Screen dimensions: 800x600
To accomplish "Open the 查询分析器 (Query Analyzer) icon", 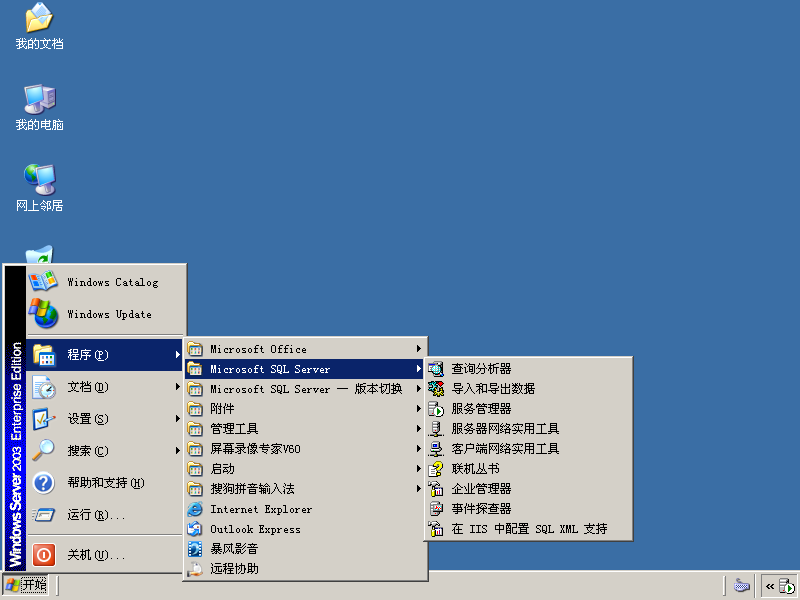I will tap(436, 369).
